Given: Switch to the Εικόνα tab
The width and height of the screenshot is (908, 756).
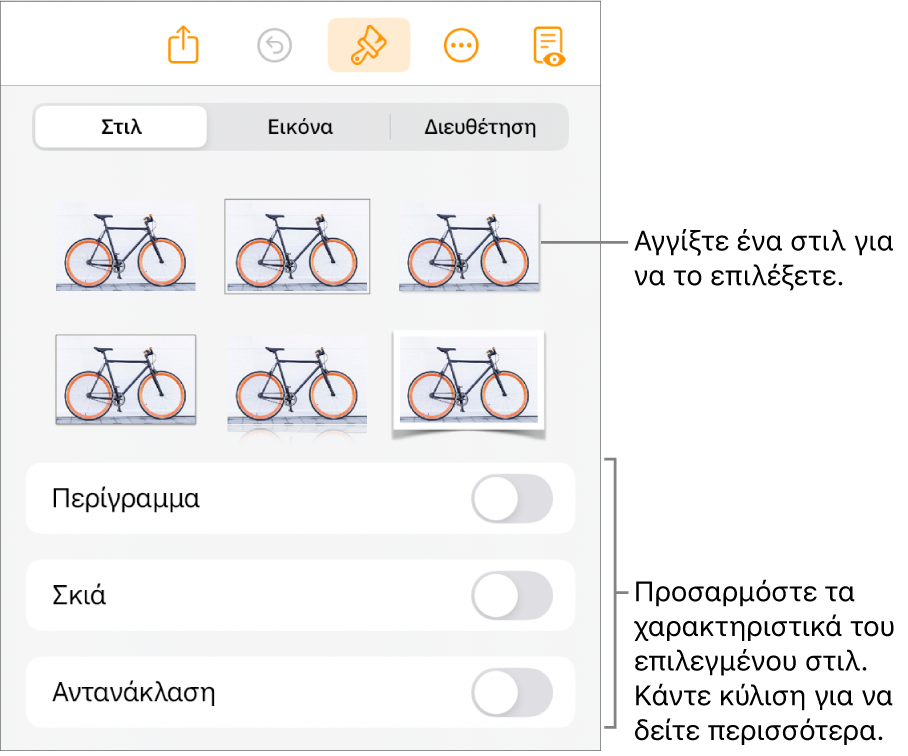Looking at the screenshot, I should [x=300, y=127].
